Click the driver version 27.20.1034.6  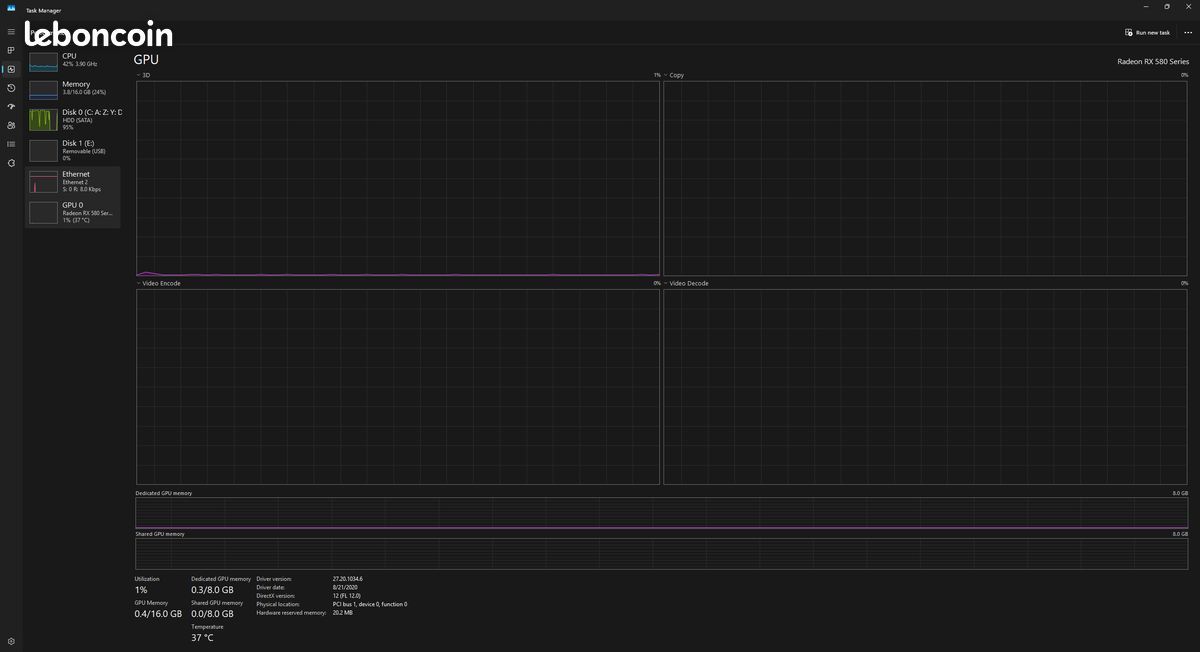tap(348, 578)
